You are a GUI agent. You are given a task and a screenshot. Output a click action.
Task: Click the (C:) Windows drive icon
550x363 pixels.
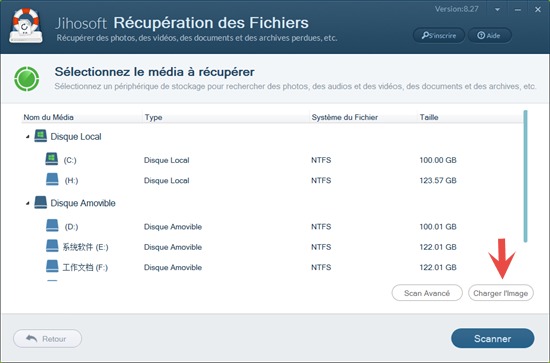52,159
